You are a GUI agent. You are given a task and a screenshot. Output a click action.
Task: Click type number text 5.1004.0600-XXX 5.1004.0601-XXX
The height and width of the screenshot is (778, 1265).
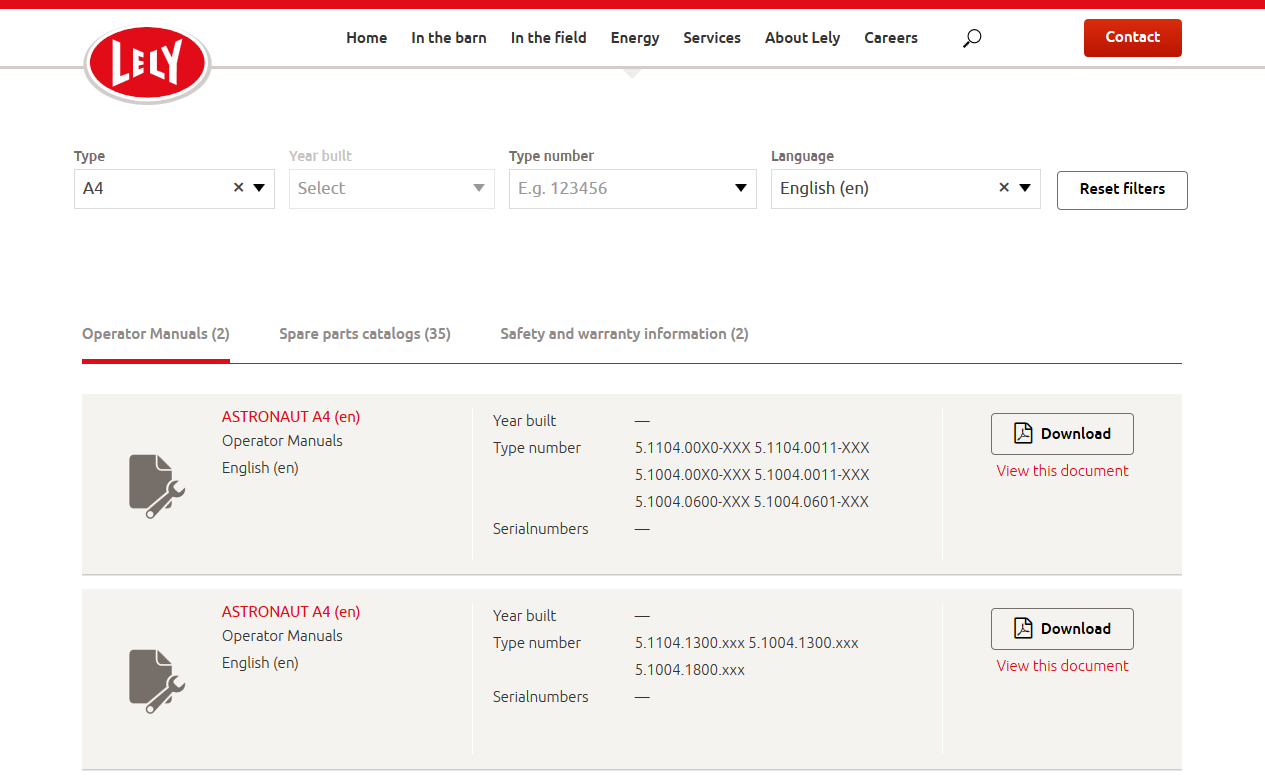pyautogui.click(x=752, y=502)
